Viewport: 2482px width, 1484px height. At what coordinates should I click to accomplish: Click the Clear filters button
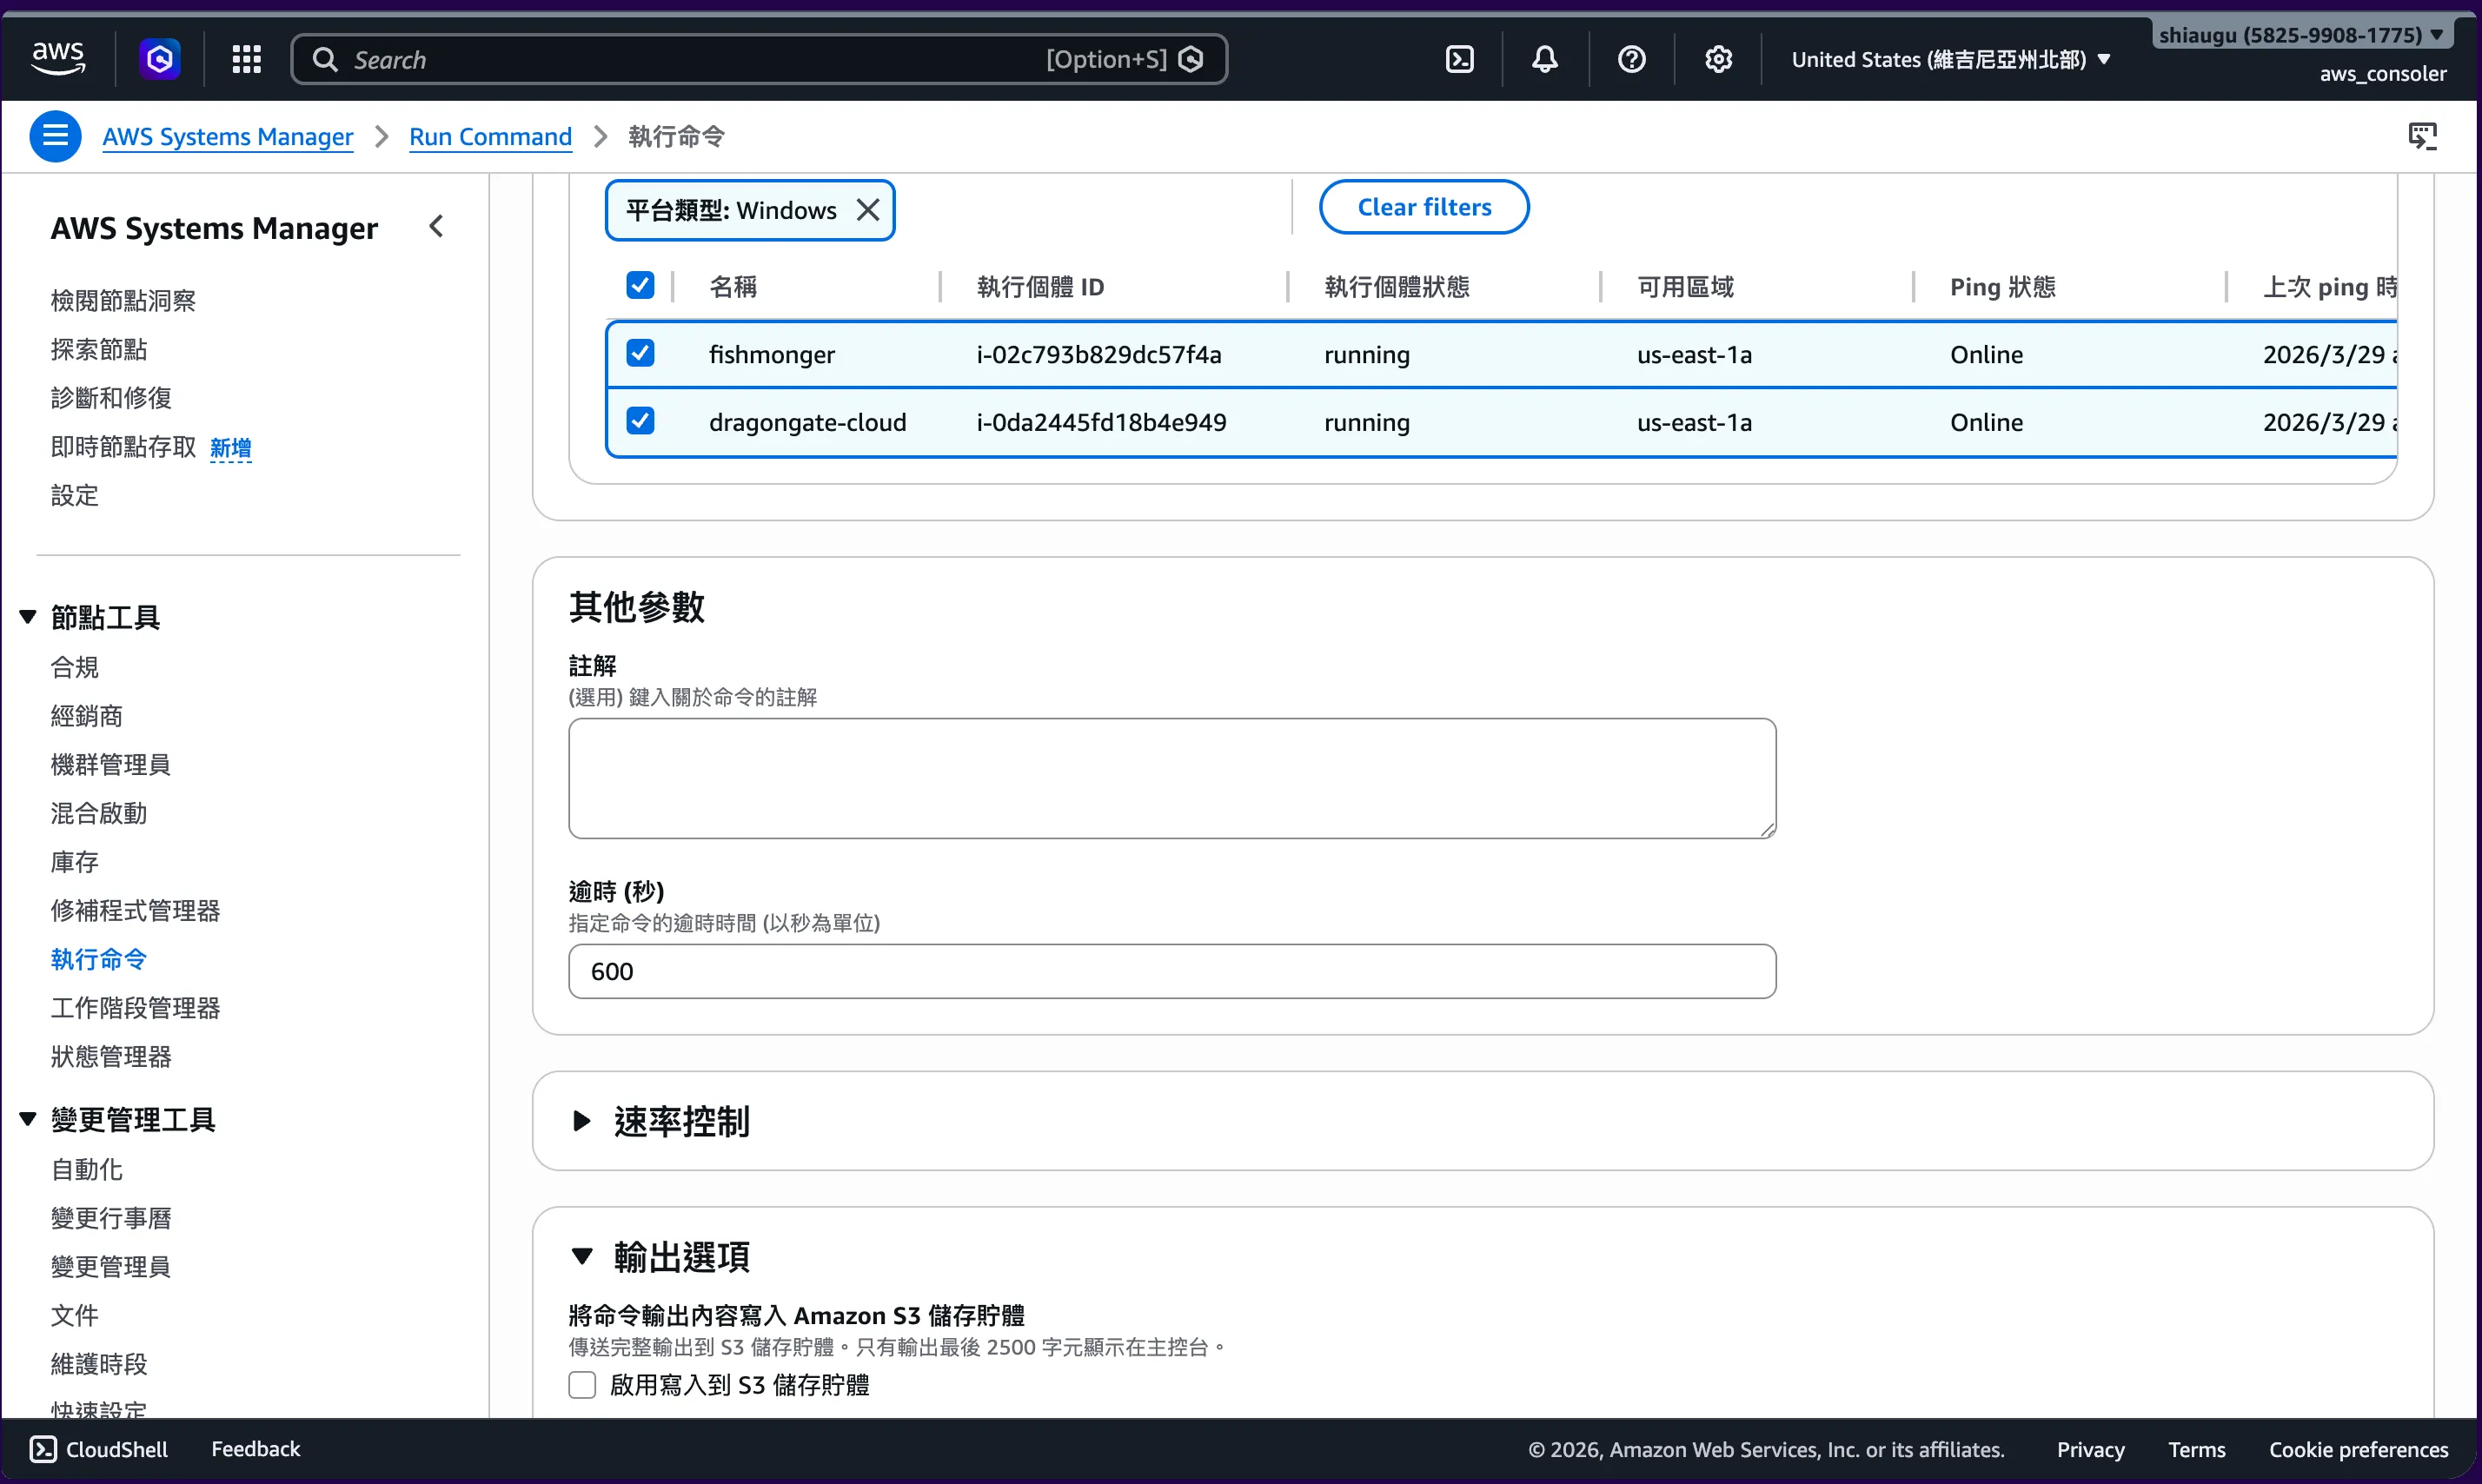pos(1424,207)
